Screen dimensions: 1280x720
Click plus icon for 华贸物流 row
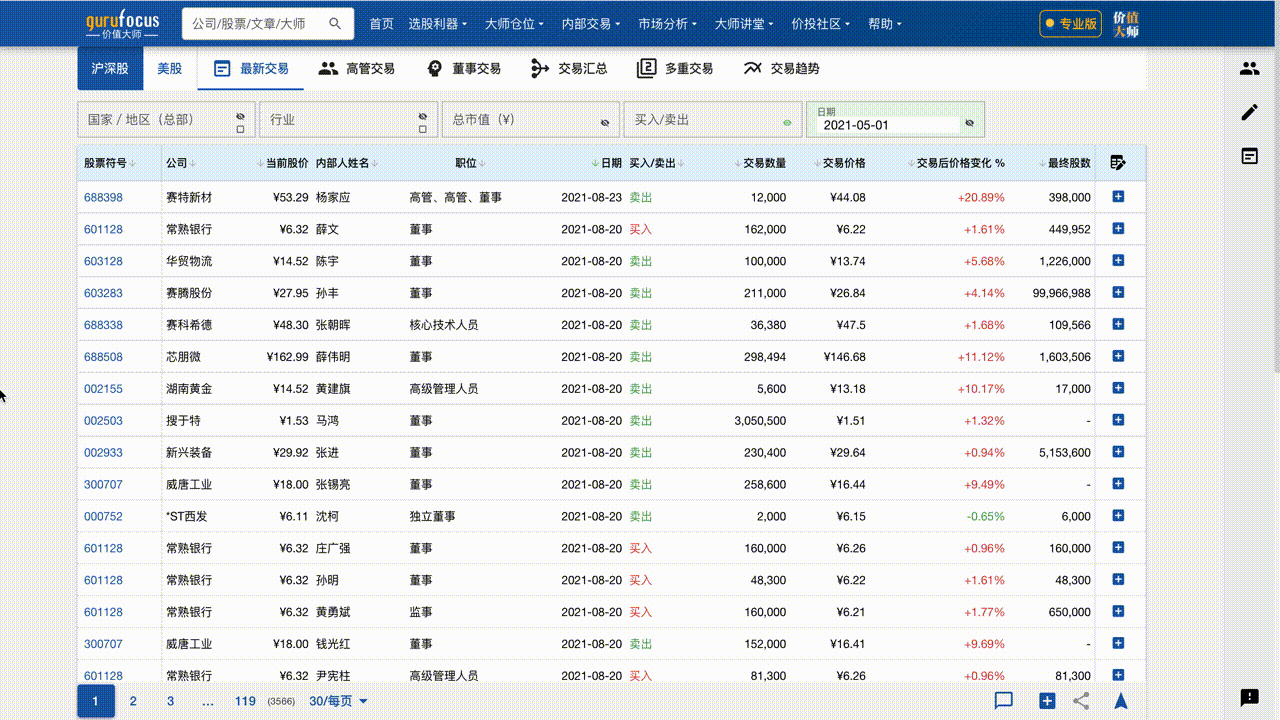pos(1118,261)
